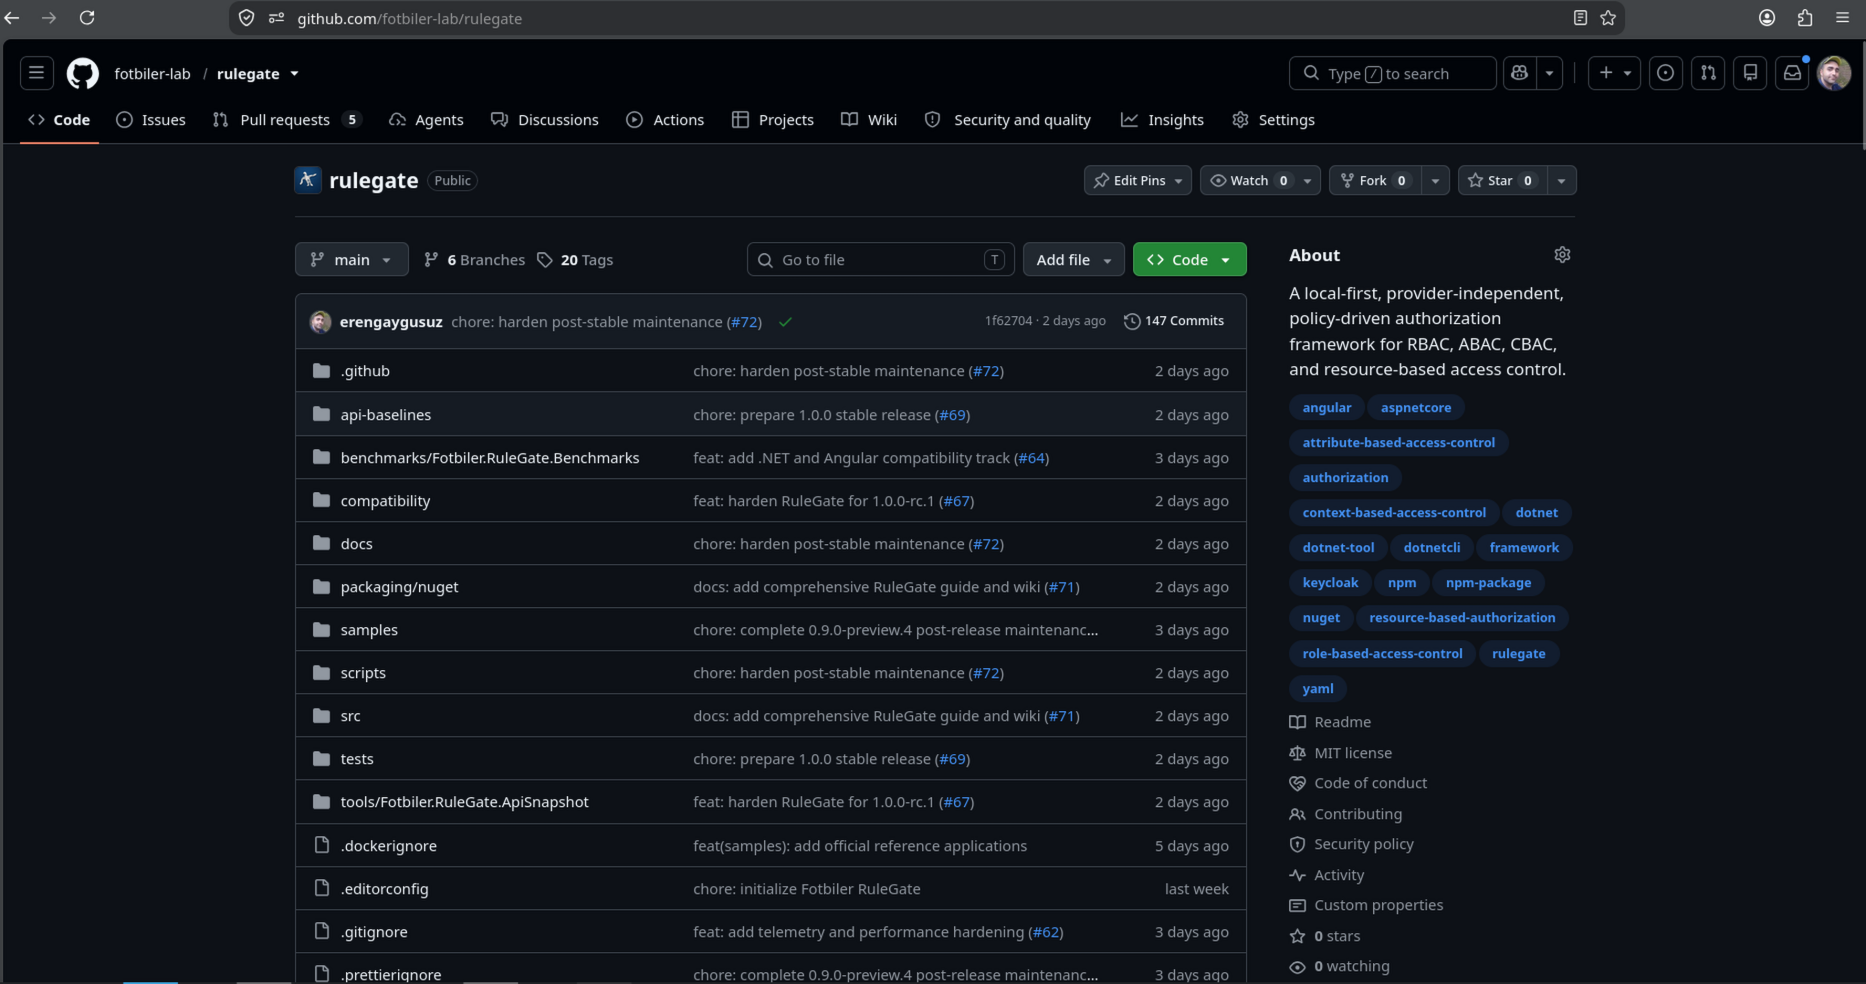
Task: Open the Insights tab
Action: 1163,120
